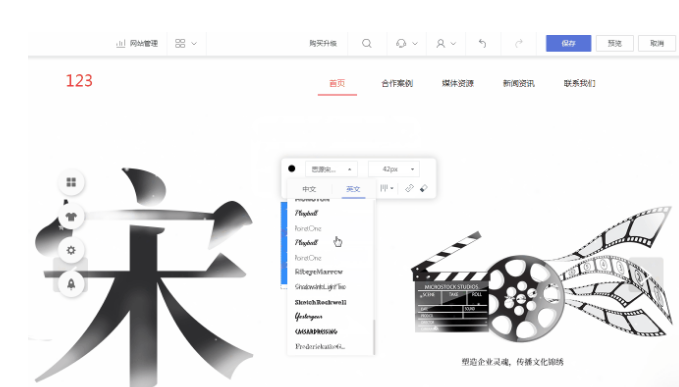Click the blue 保存 save button
The width and height of the screenshot is (679, 387).
point(568,43)
